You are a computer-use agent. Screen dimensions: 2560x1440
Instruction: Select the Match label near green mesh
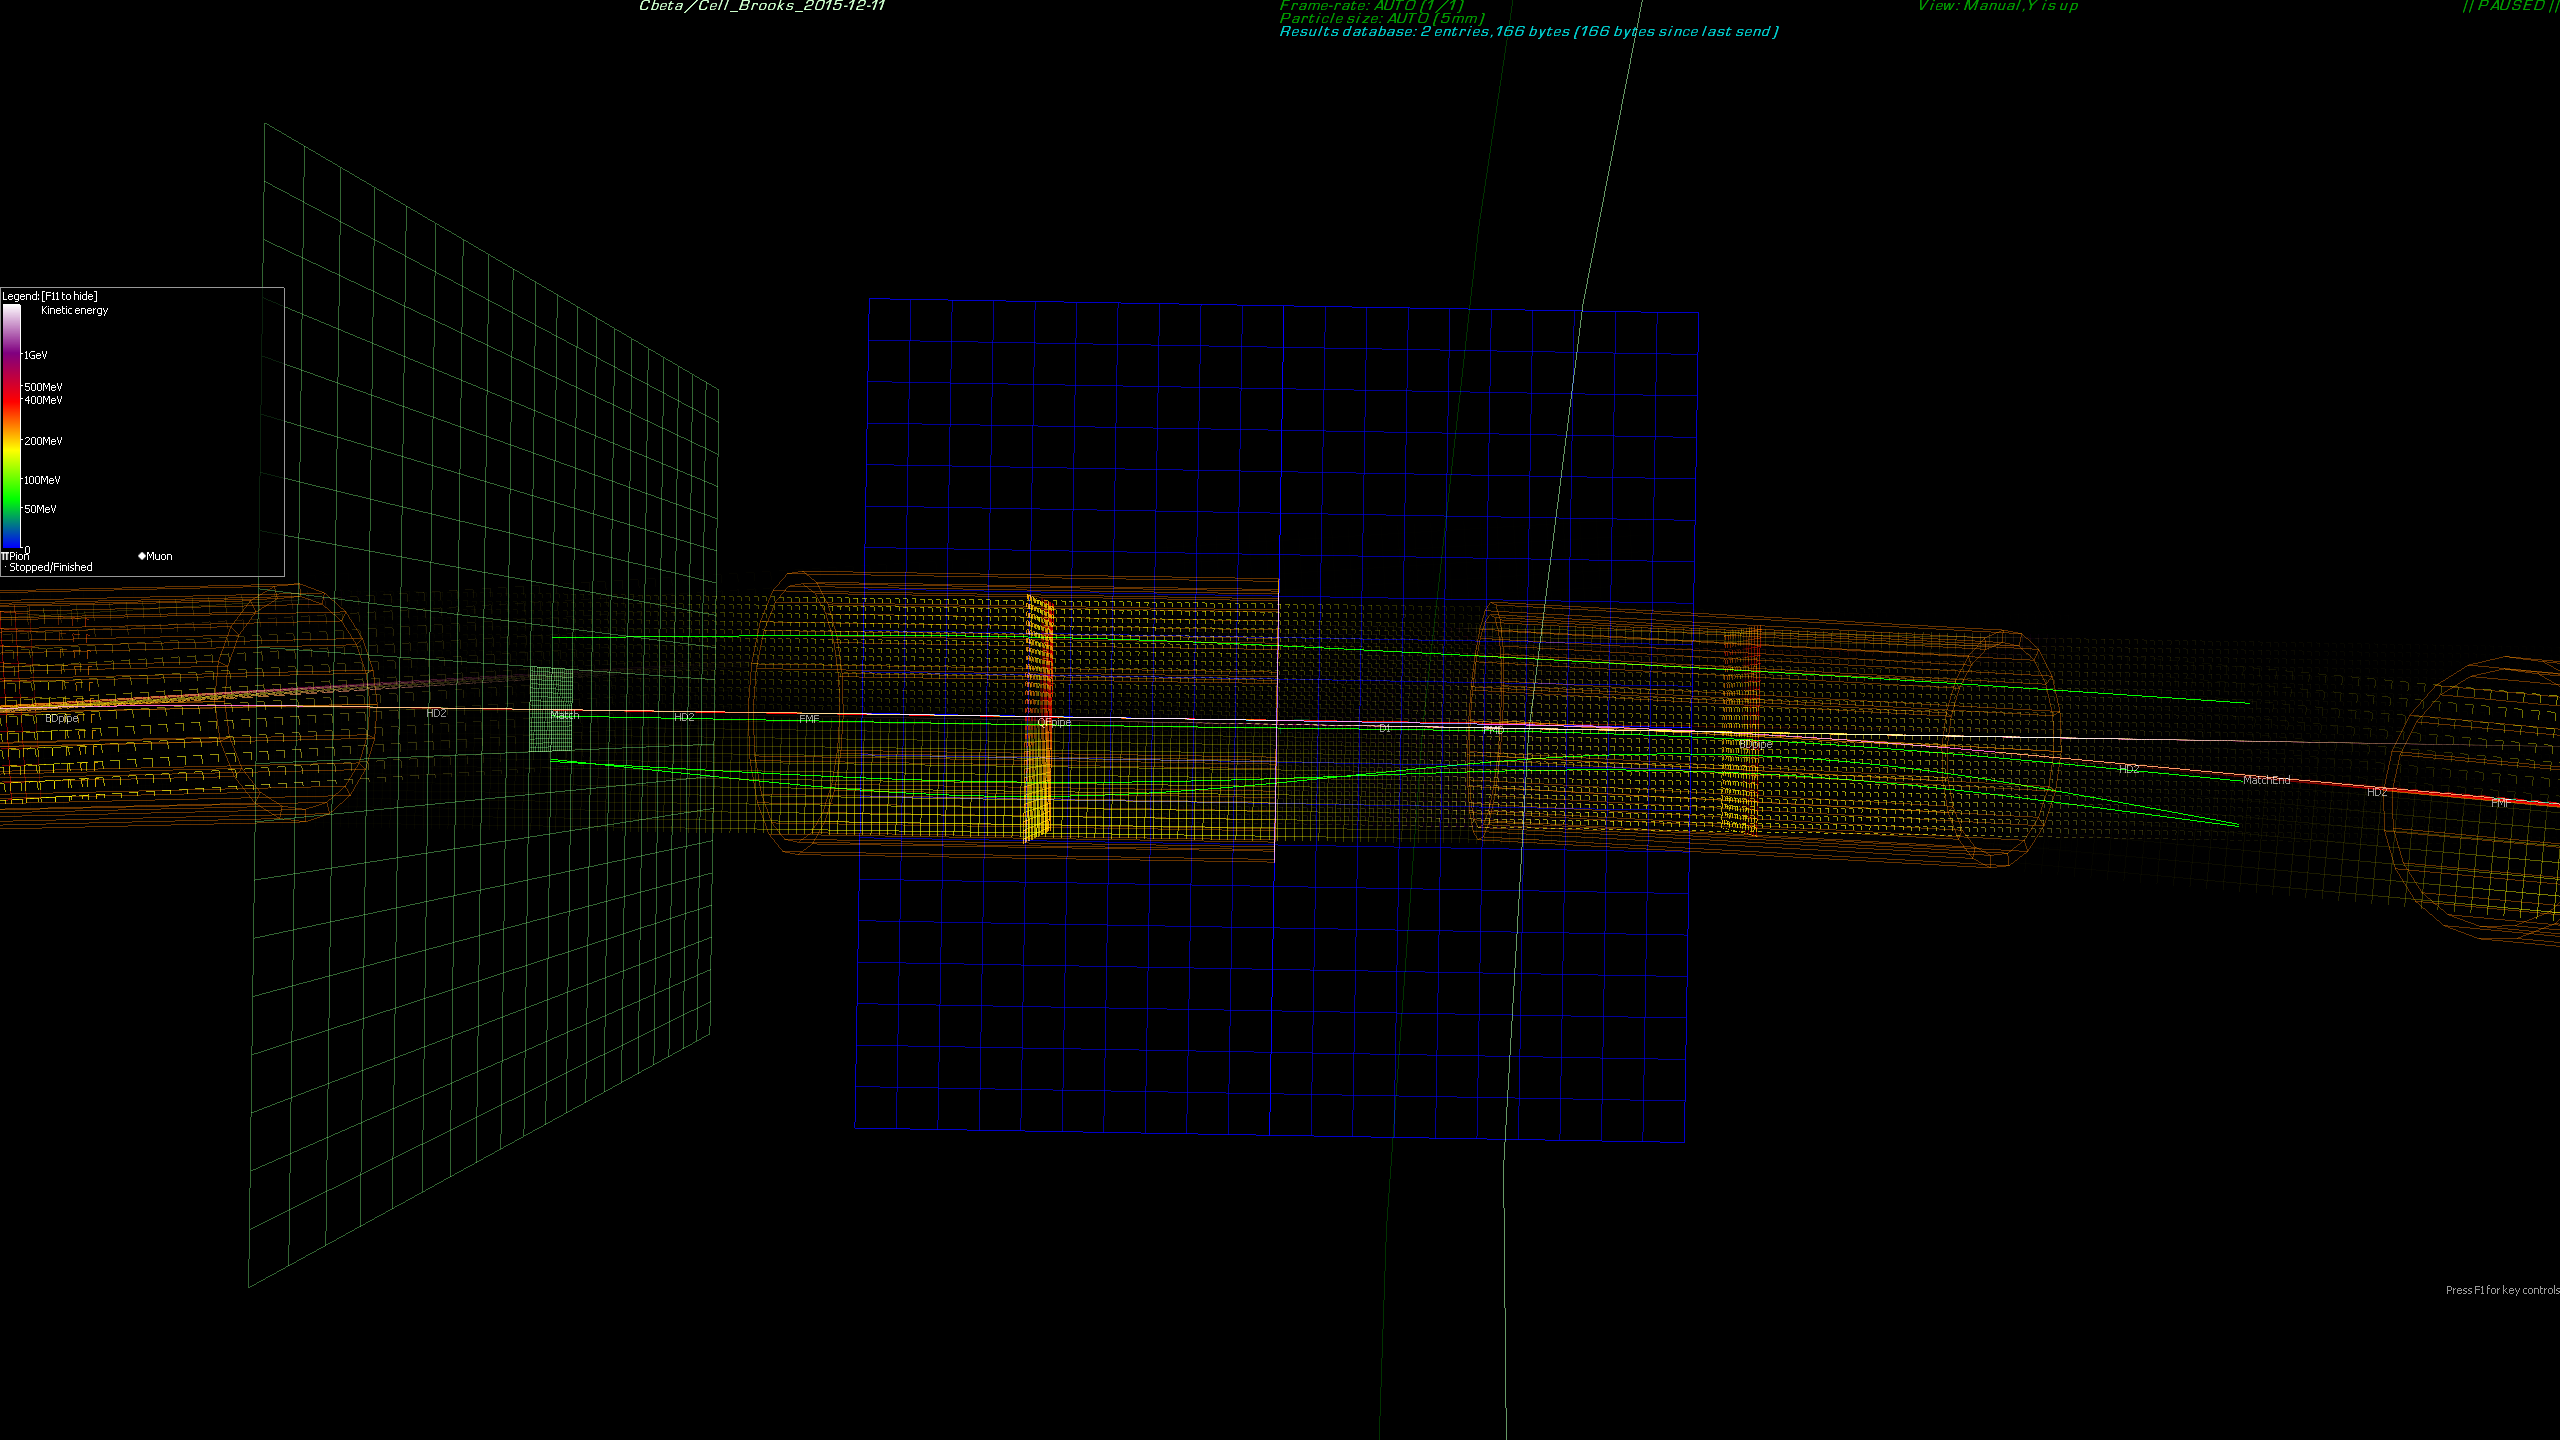[565, 715]
